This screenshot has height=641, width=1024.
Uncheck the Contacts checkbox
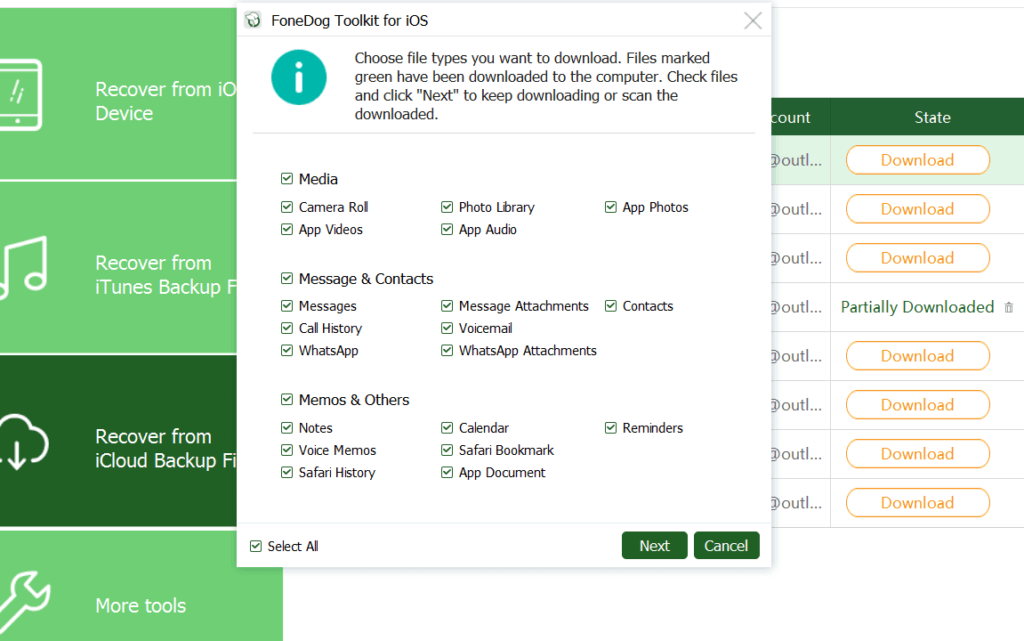(611, 305)
